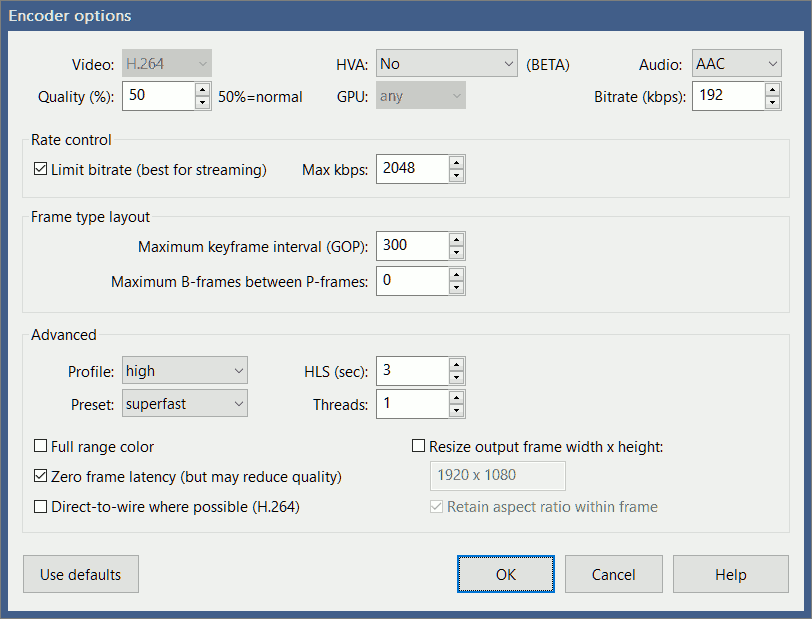Open the Audio codec AAC dropdown
Viewport: 812px width, 619px height.
point(736,64)
